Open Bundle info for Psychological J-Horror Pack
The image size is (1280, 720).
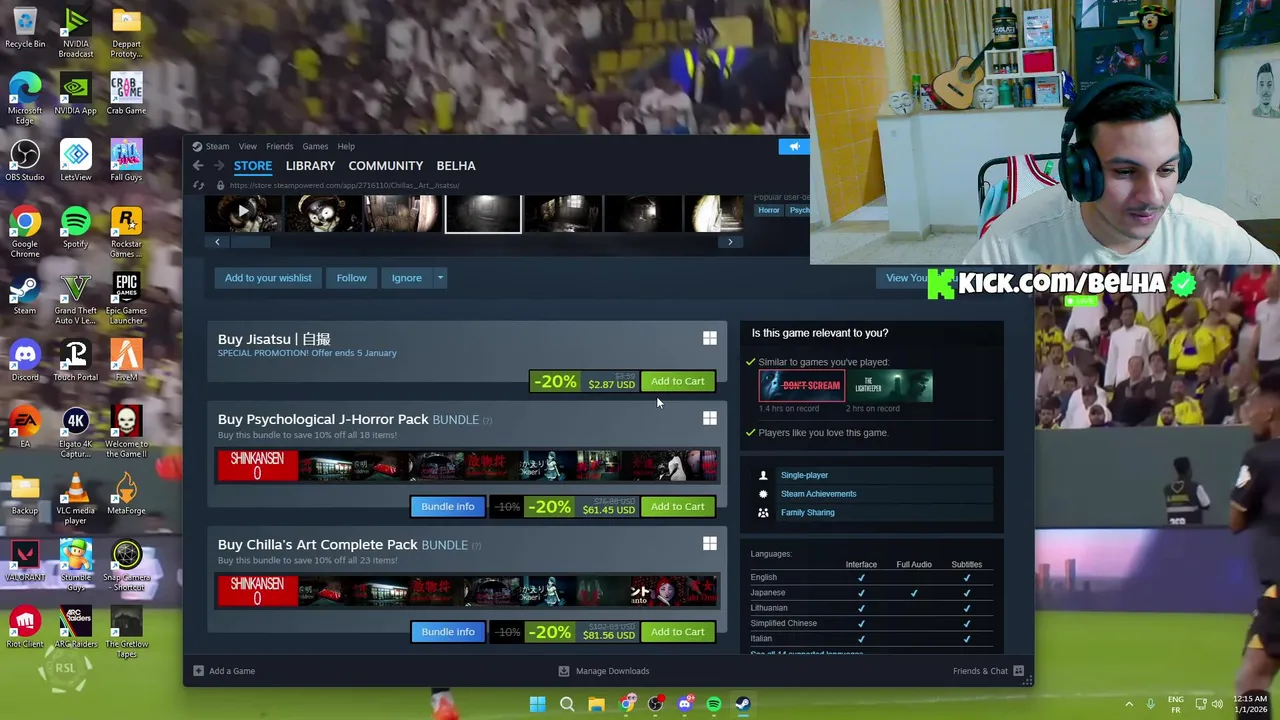[448, 507]
